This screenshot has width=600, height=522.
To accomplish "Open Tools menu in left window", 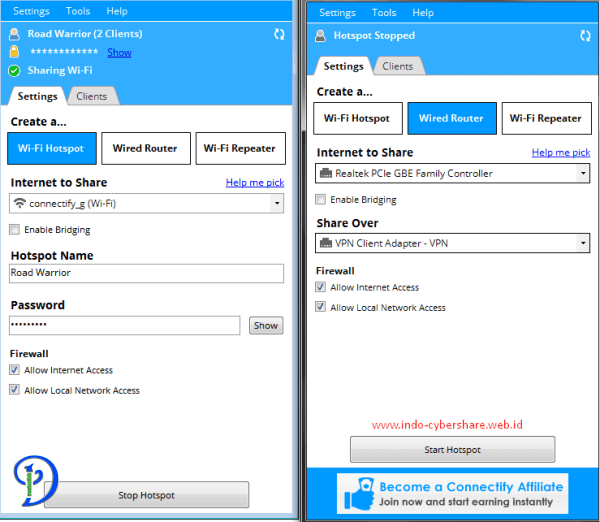I will click(x=78, y=11).
